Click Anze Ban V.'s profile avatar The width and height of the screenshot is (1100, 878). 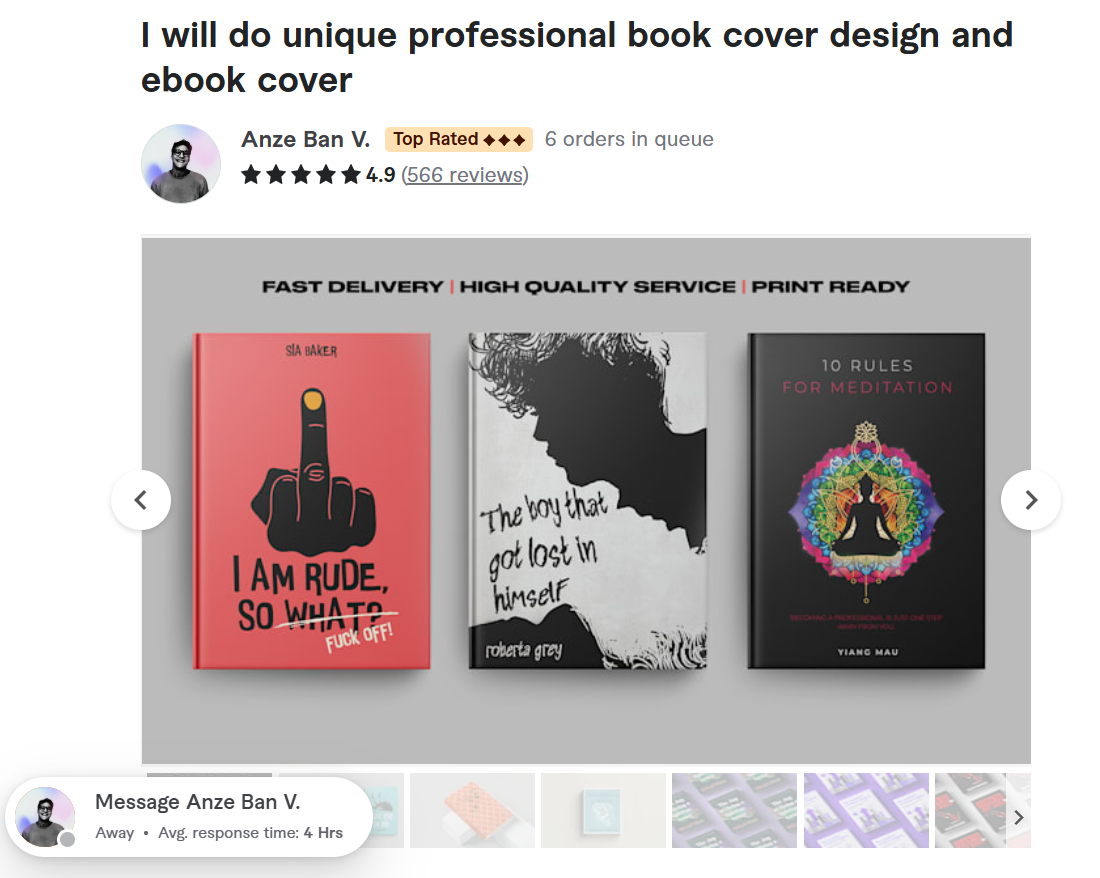[181, 163]
